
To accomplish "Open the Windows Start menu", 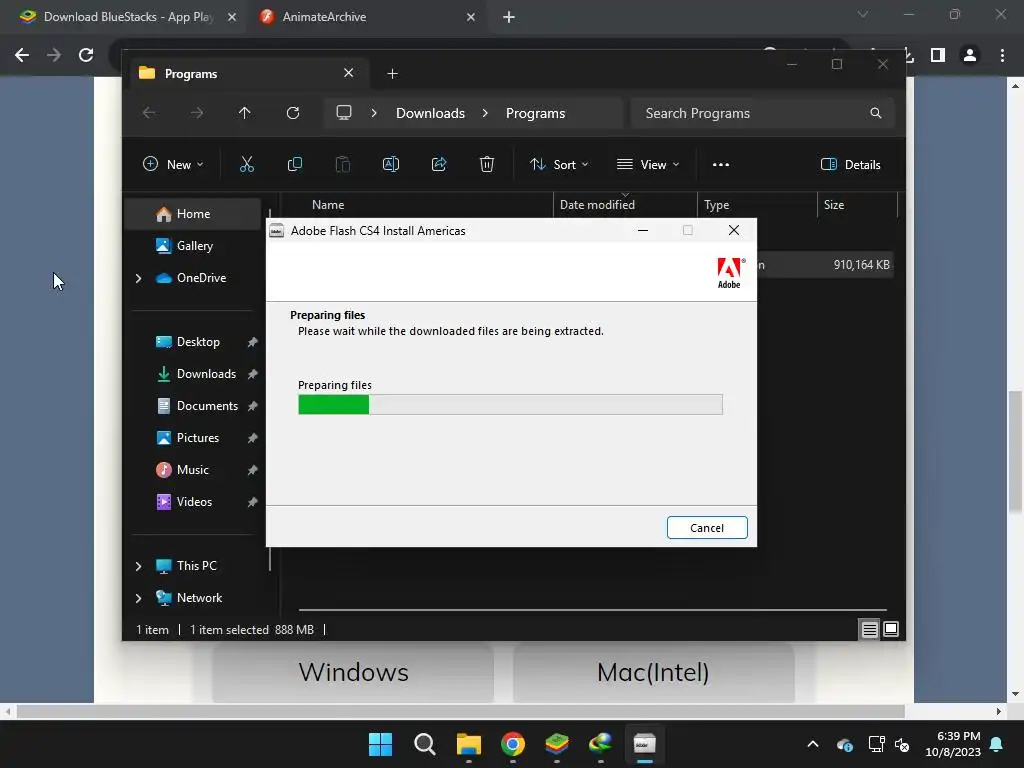I will 380,744.
